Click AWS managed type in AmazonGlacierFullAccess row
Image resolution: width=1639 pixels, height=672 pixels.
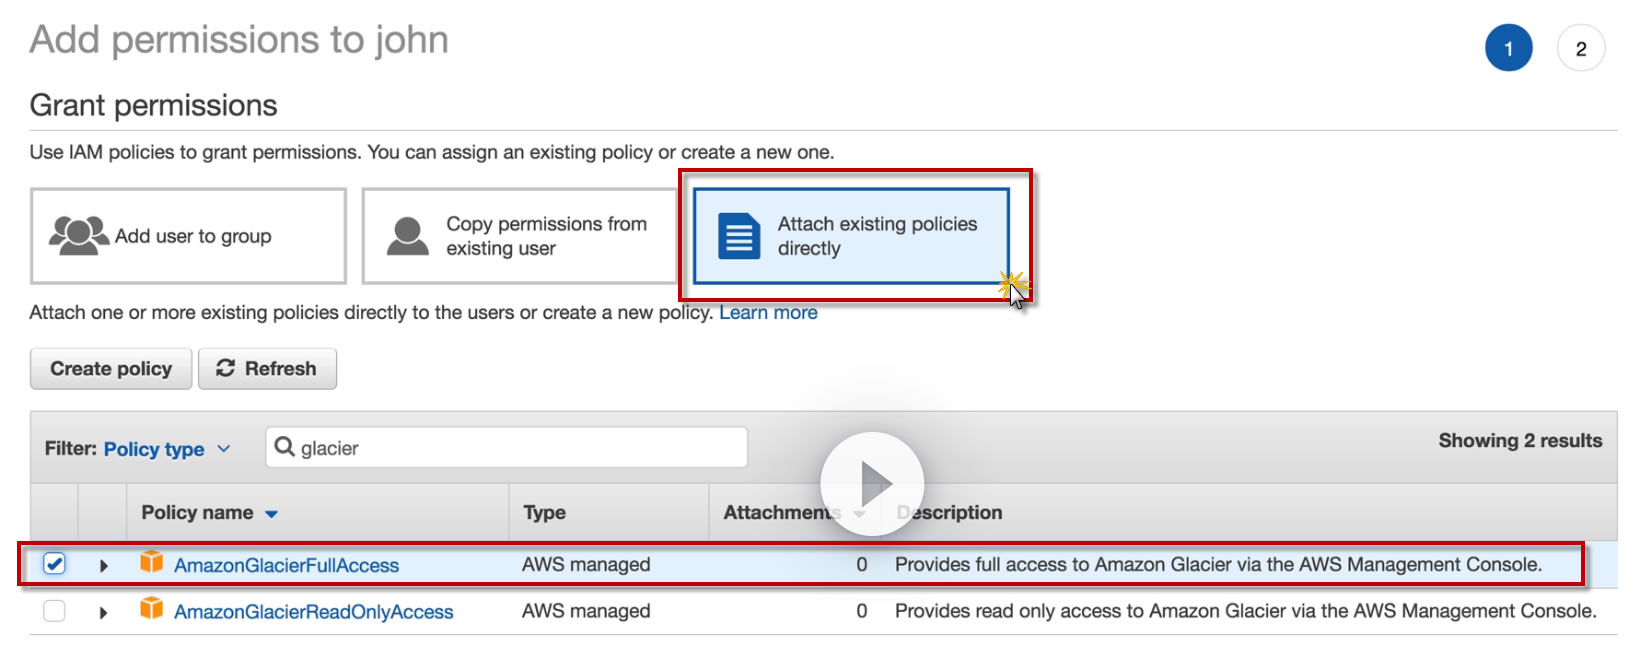tap(586, 564)
